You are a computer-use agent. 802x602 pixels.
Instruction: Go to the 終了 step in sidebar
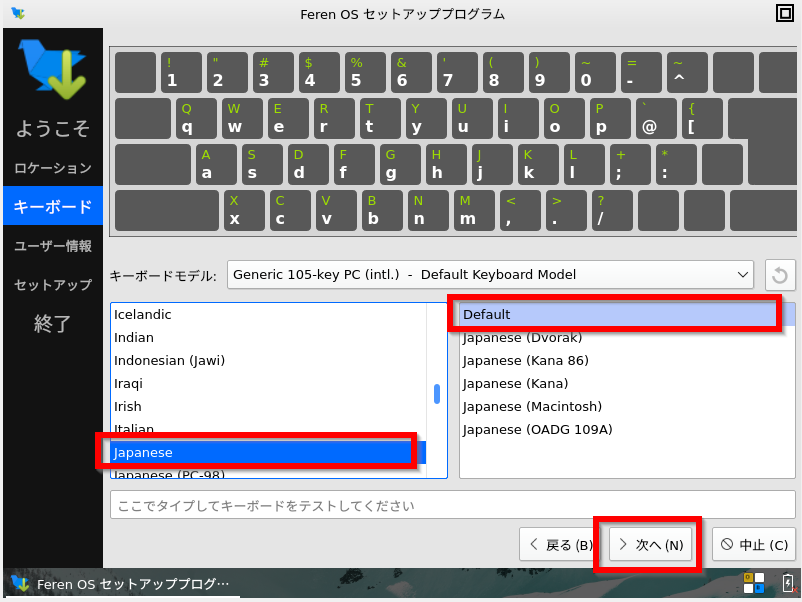53,324
